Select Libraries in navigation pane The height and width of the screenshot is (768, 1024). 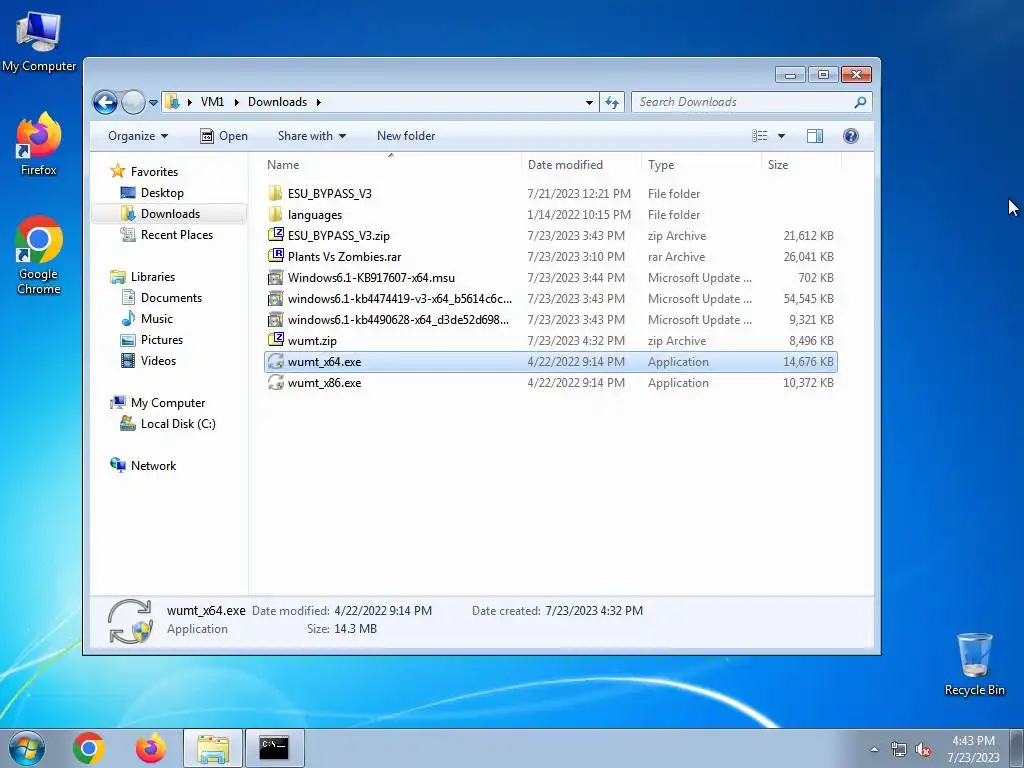coord(153,277)
